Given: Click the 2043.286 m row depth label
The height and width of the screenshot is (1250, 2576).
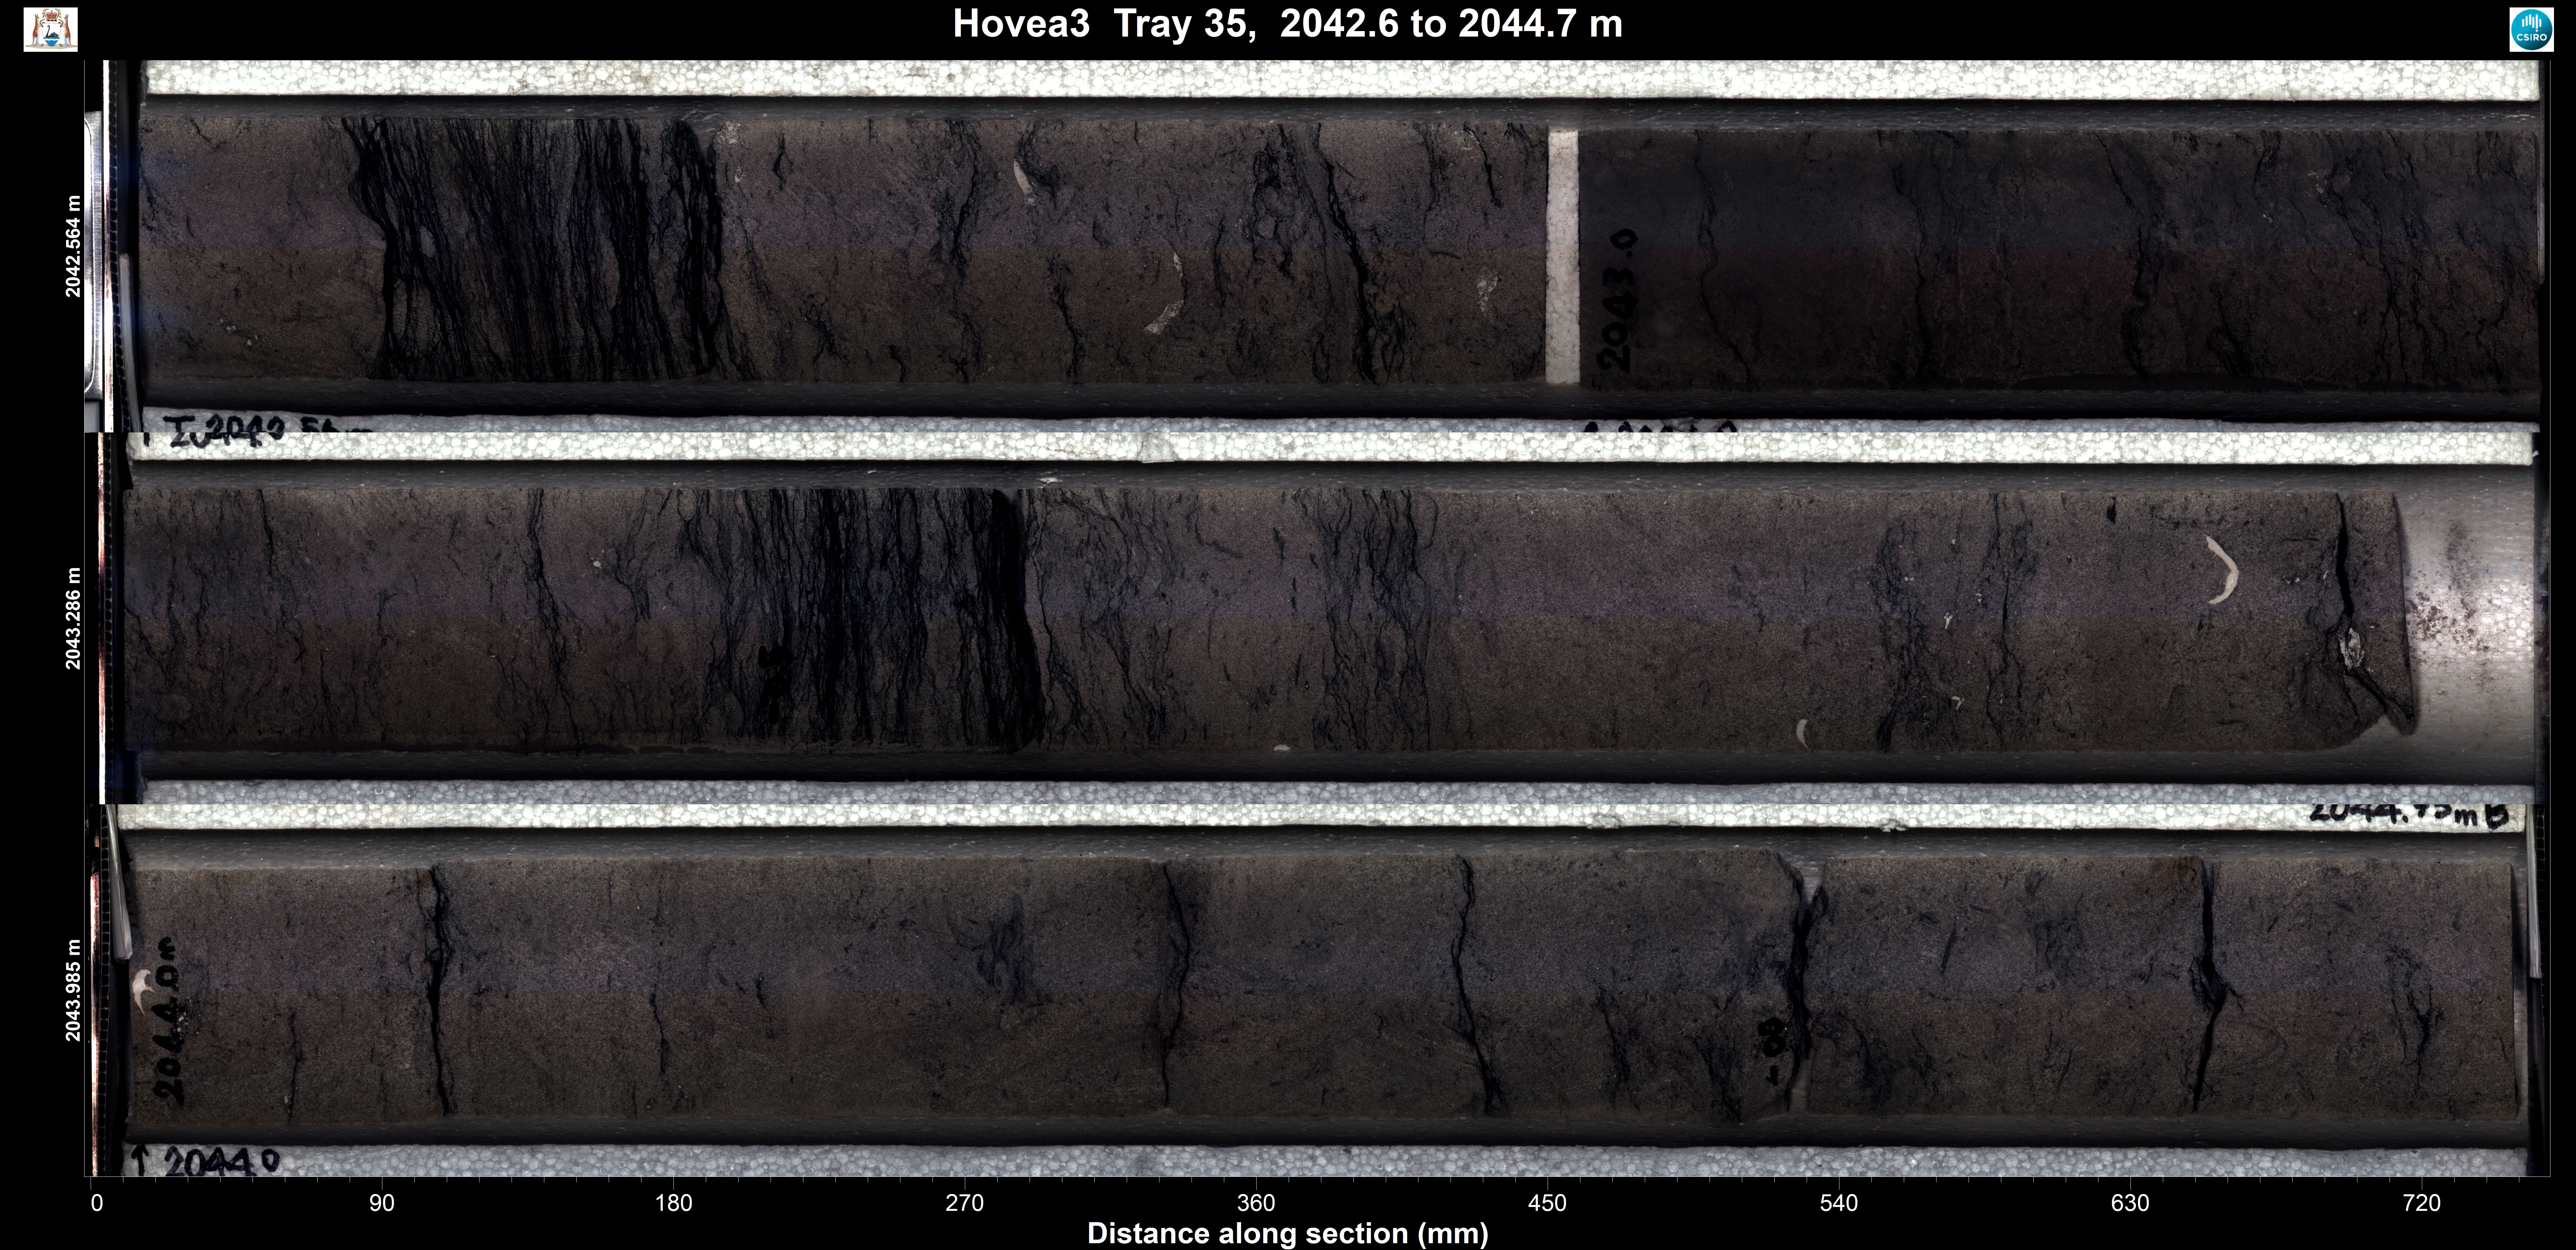Looking at the screenshot, I should (73, 618).
